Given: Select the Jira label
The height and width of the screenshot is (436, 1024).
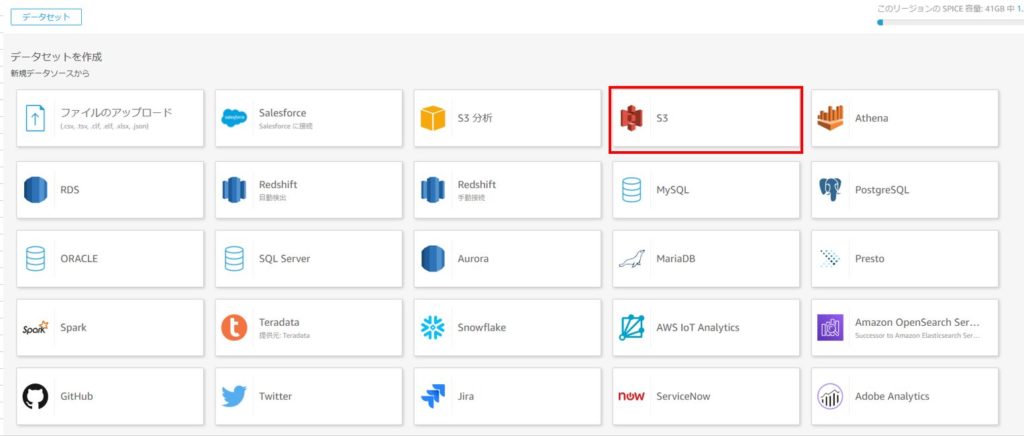Looking at the screenshot, I should point(466,396).
